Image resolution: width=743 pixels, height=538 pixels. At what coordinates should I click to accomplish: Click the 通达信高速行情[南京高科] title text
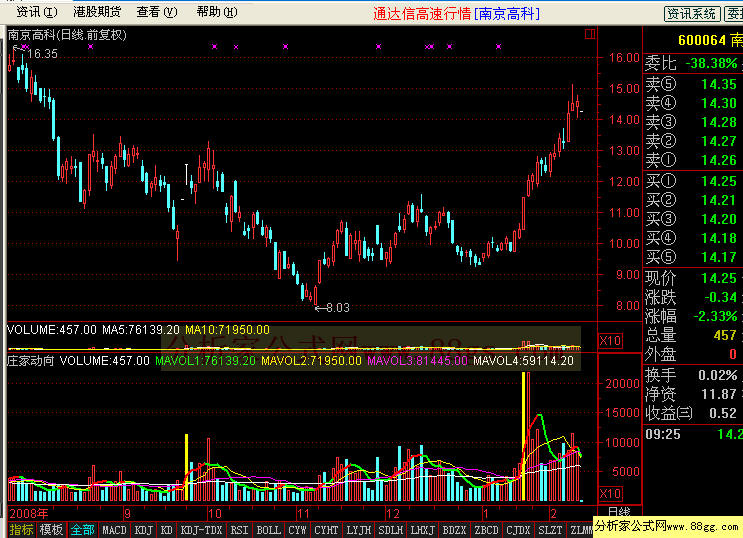(x=456, y=14)
